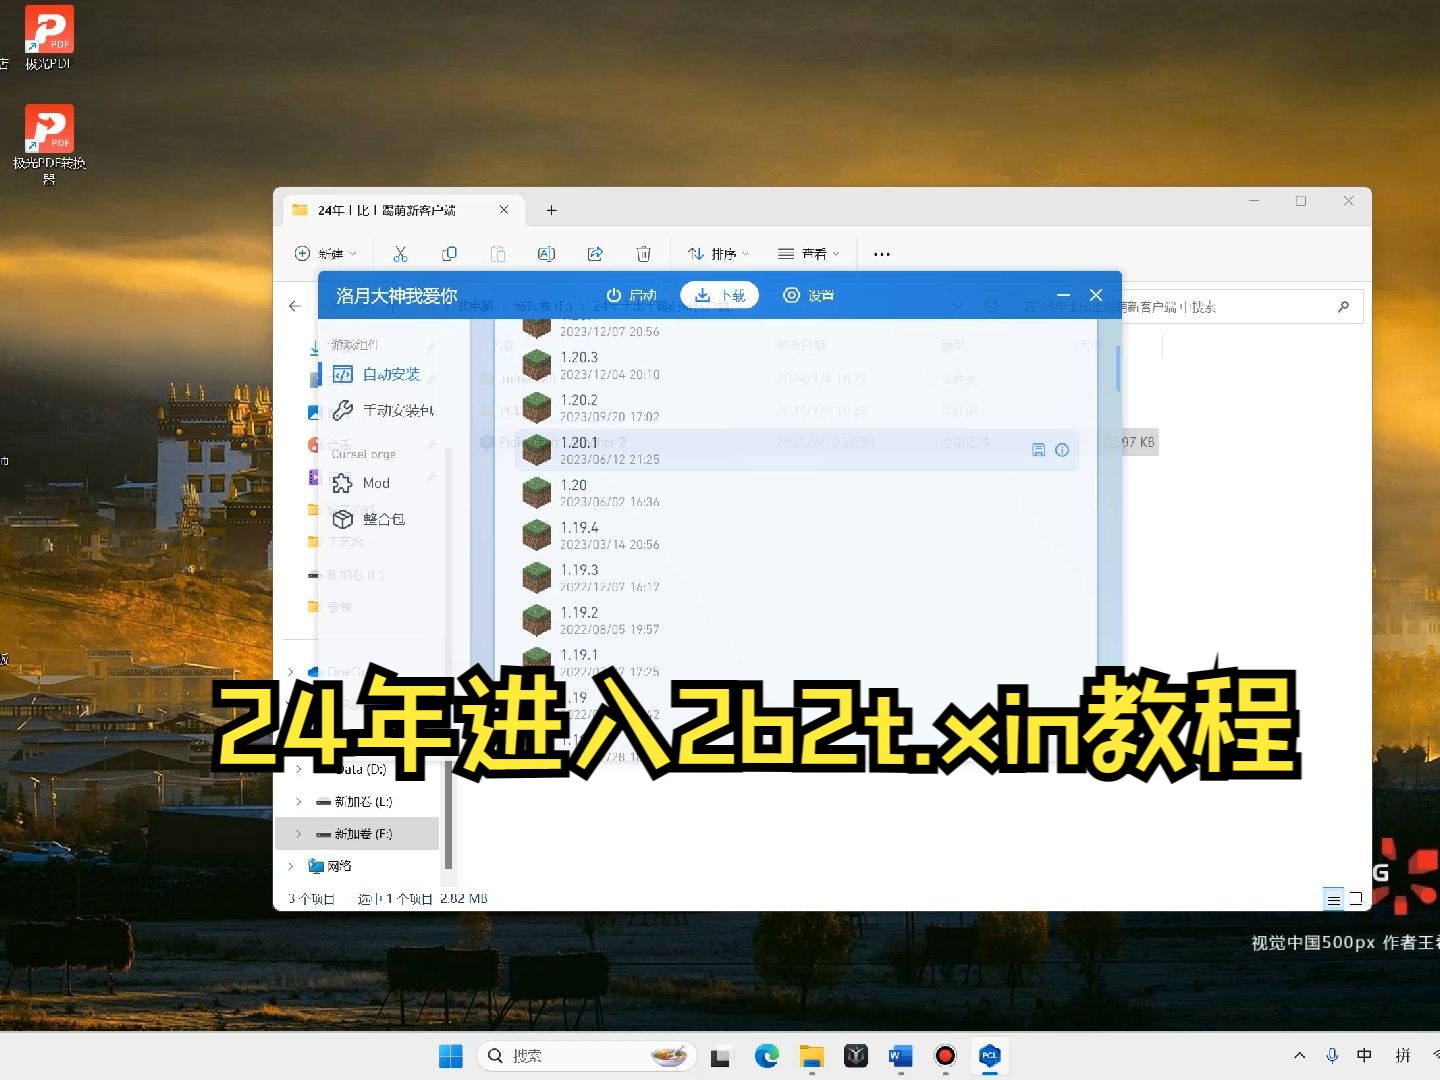The image size is (1440, 1080).
Task: Click the grass block icon for 1.20.3
Action: (x=537, y=365)
